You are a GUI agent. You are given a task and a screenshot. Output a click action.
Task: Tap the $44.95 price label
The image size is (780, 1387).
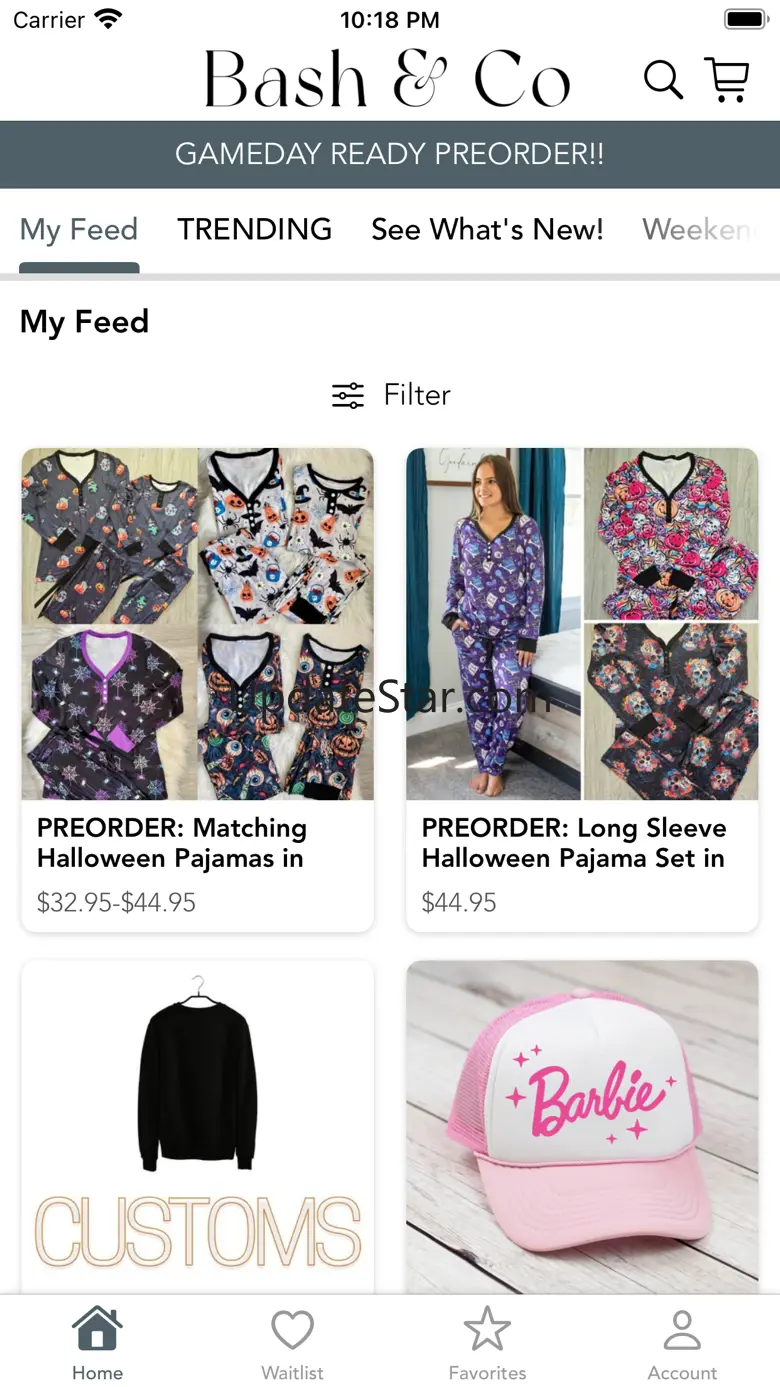(459, 903)
